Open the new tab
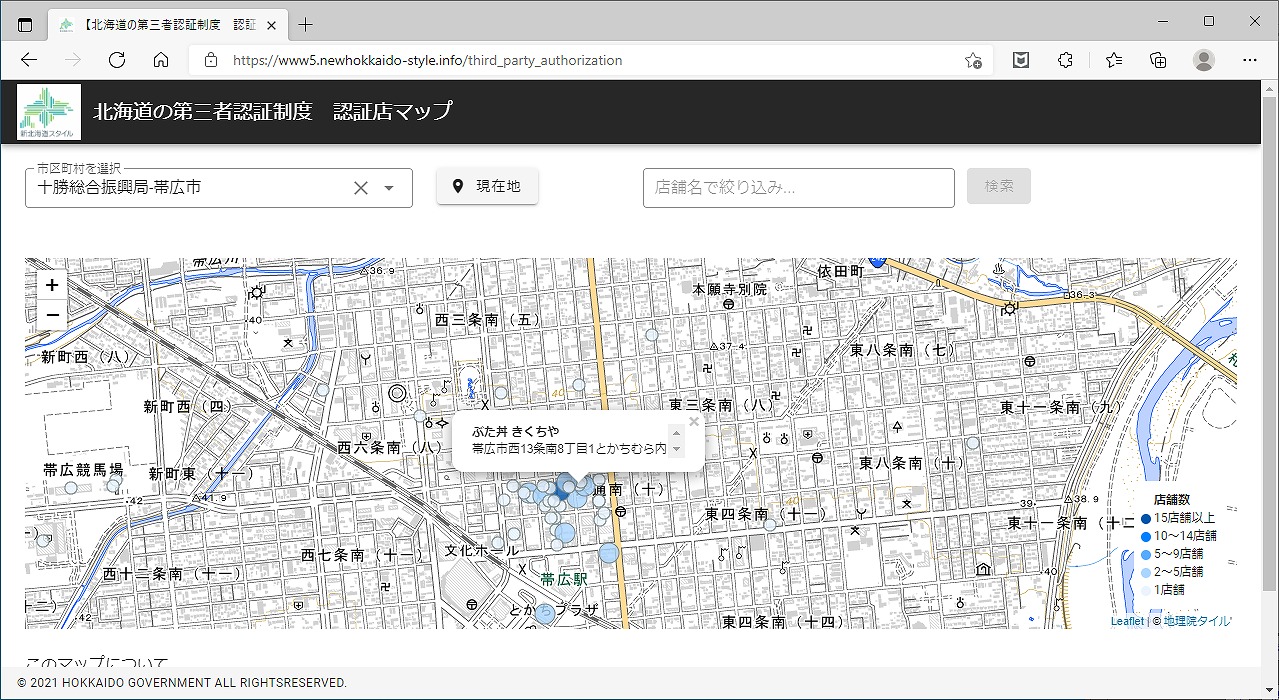The image size is (1279, 700). 306,24
